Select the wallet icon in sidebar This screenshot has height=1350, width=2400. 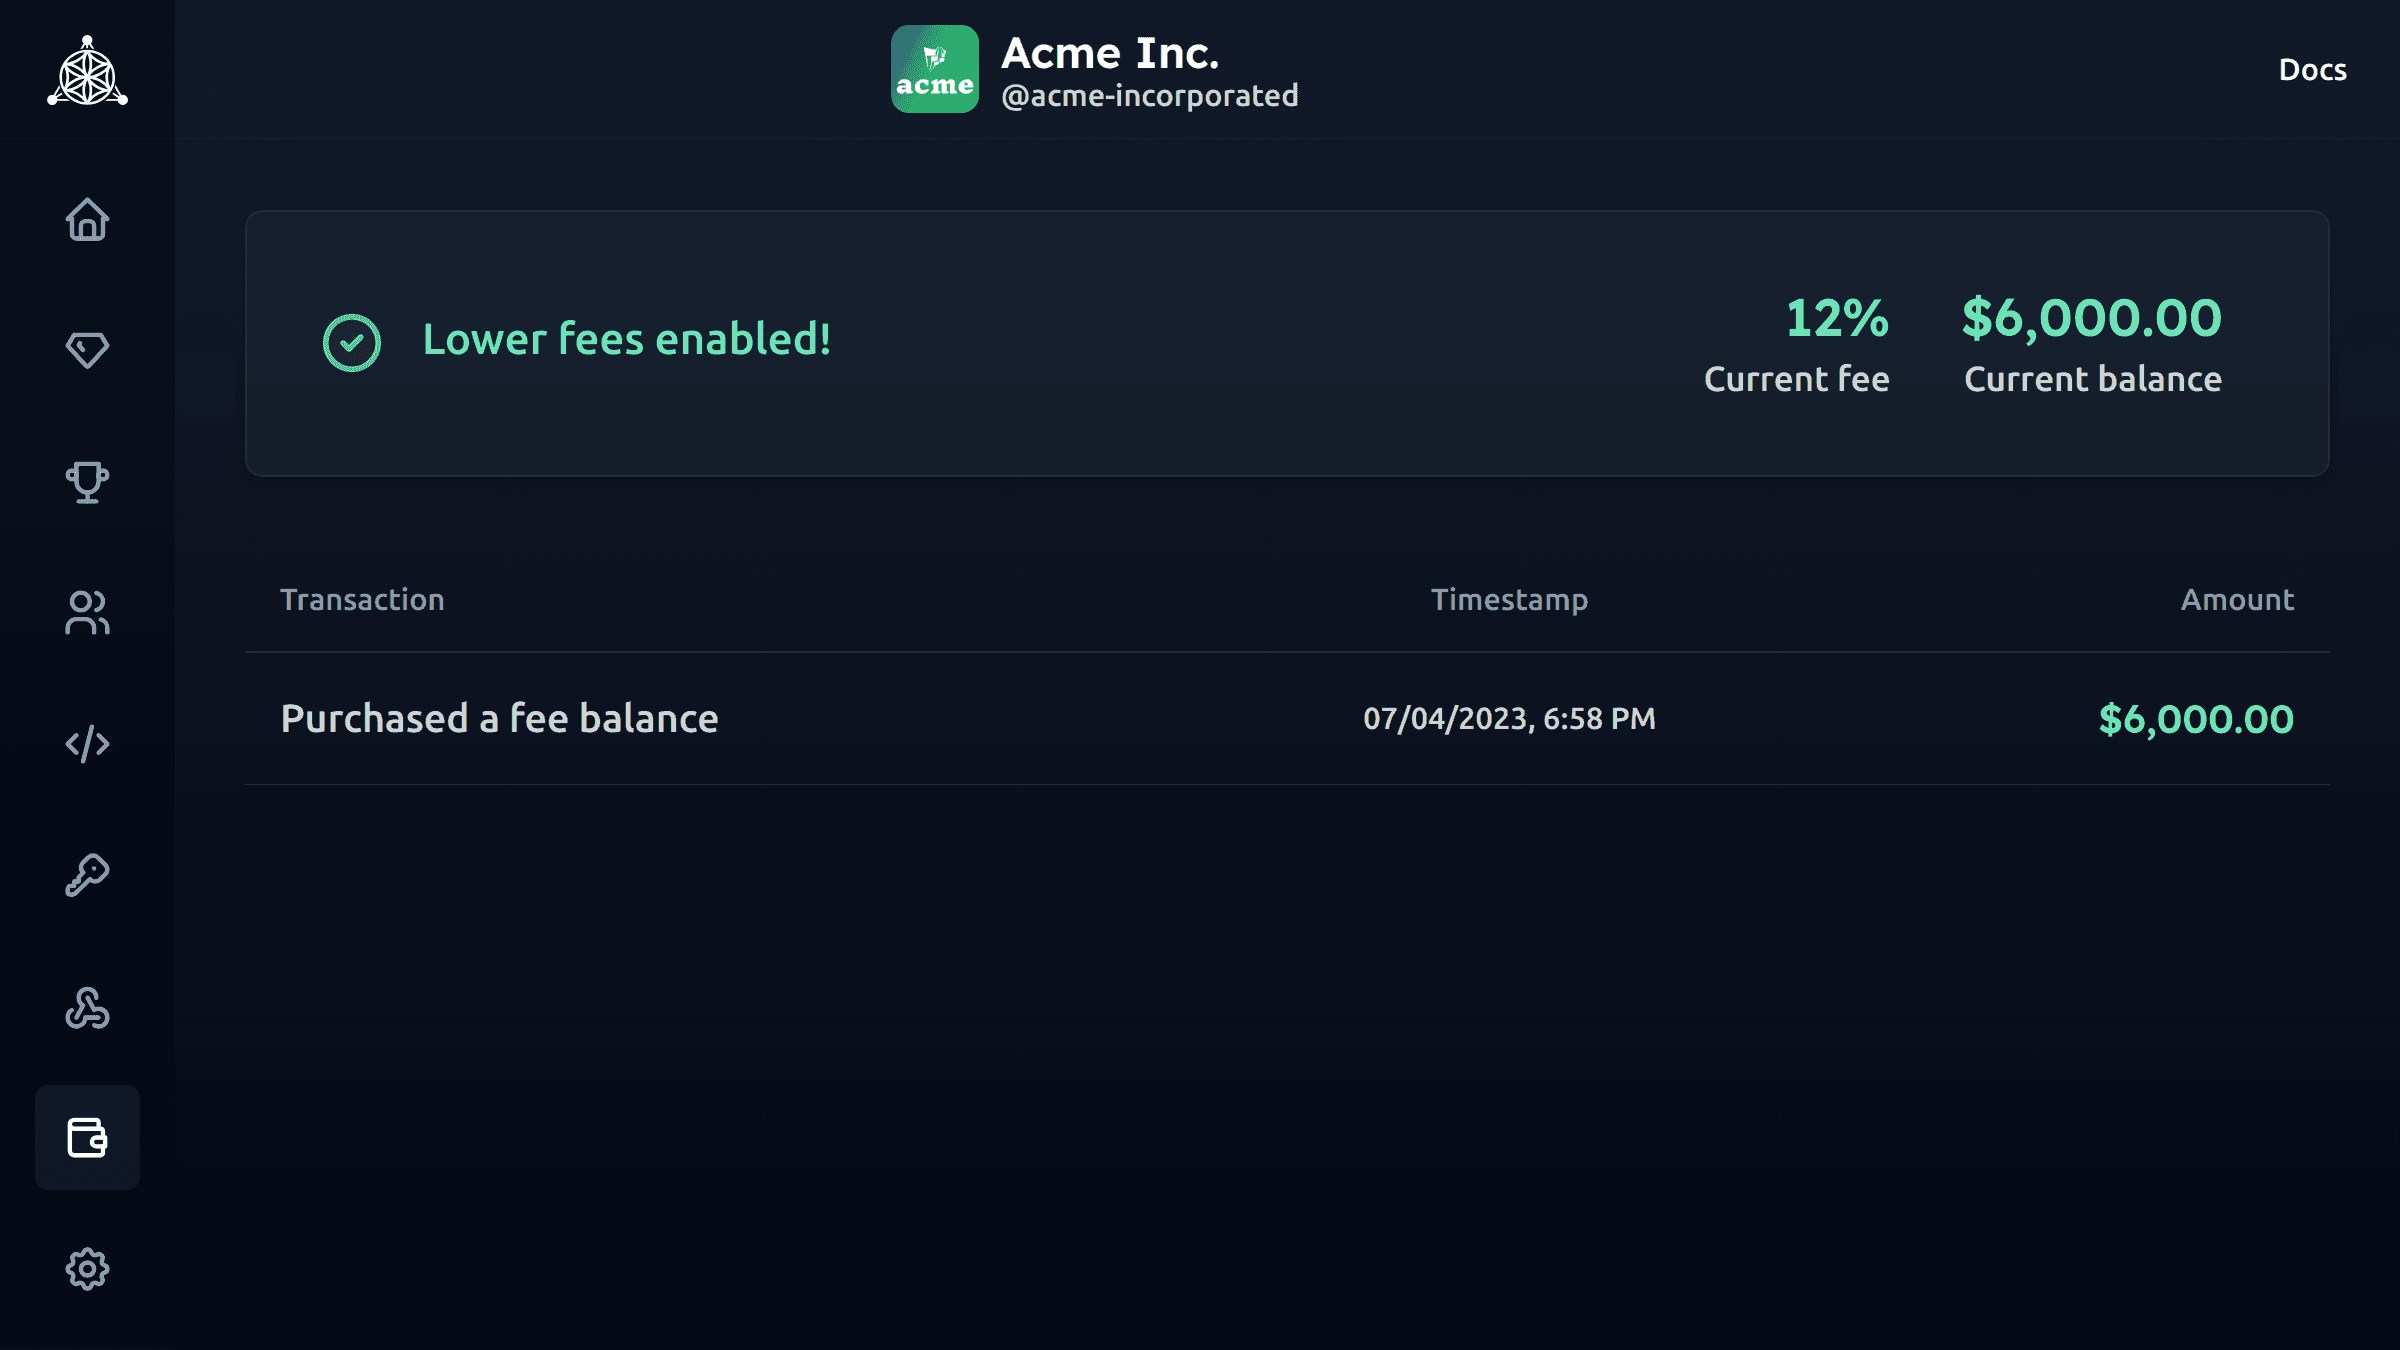(x=87, y=1137)
